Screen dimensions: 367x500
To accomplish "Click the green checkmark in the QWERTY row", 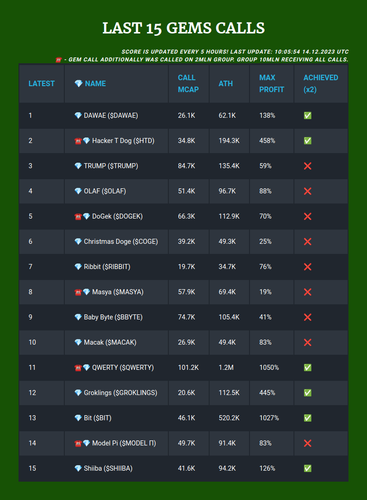I will [x=308, y=368].
